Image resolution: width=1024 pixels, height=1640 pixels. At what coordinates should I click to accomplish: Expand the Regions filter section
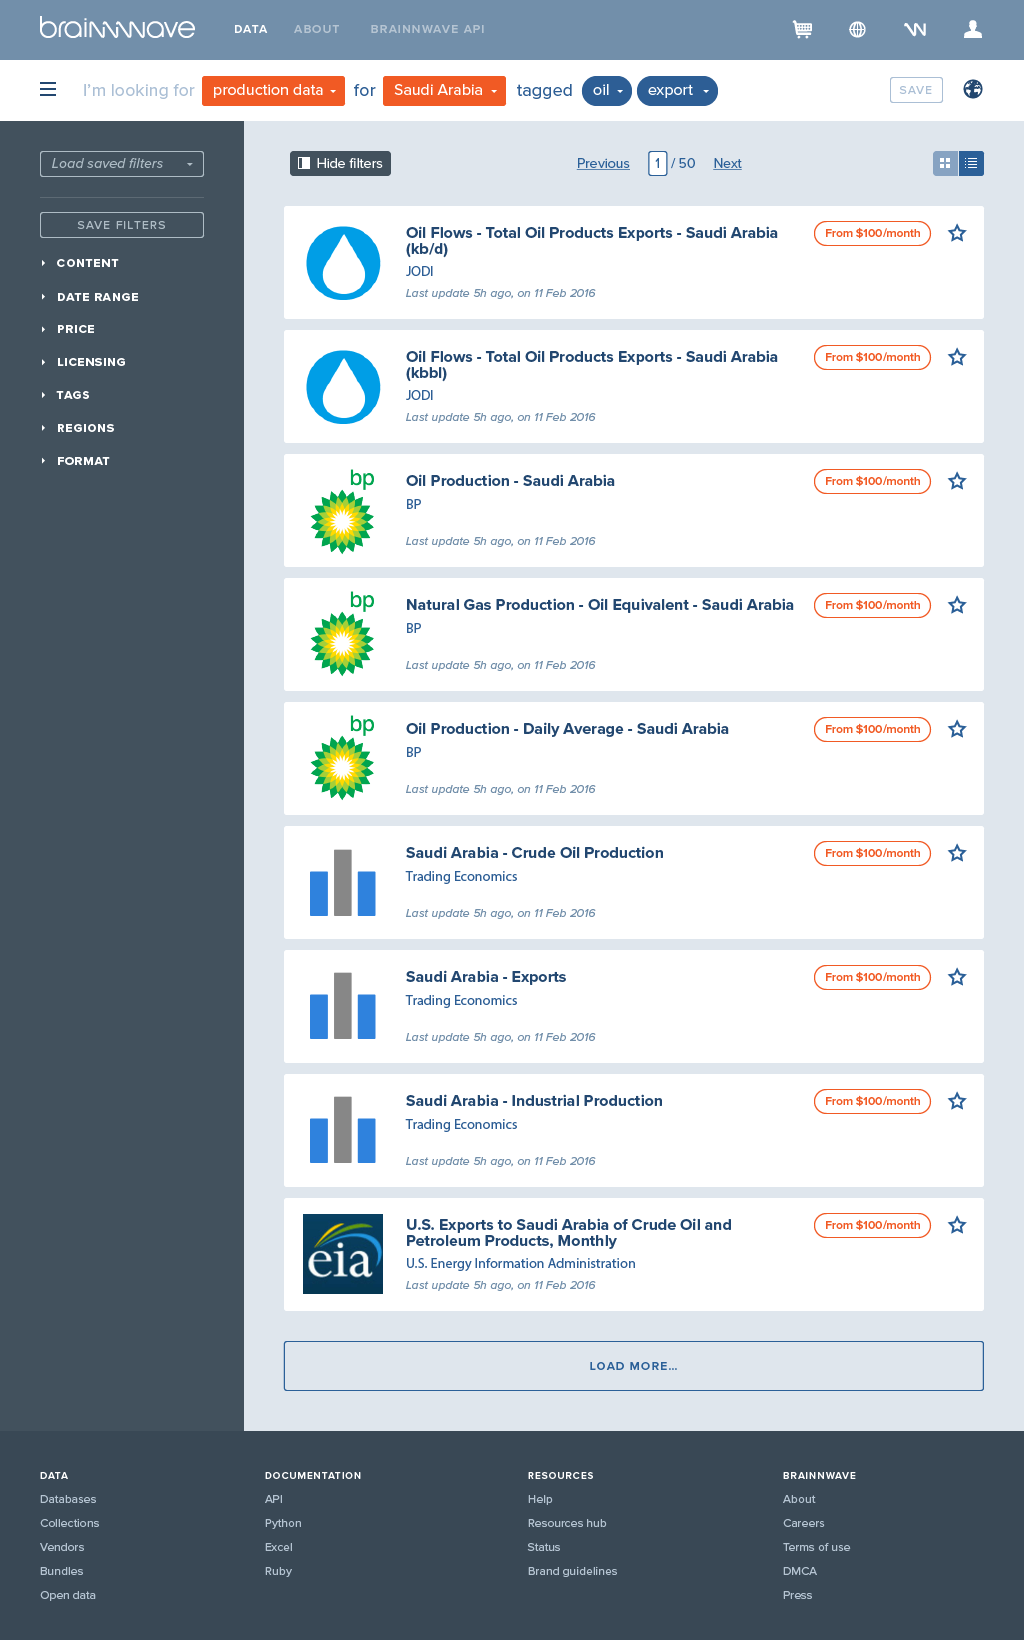tap(78, 428)
